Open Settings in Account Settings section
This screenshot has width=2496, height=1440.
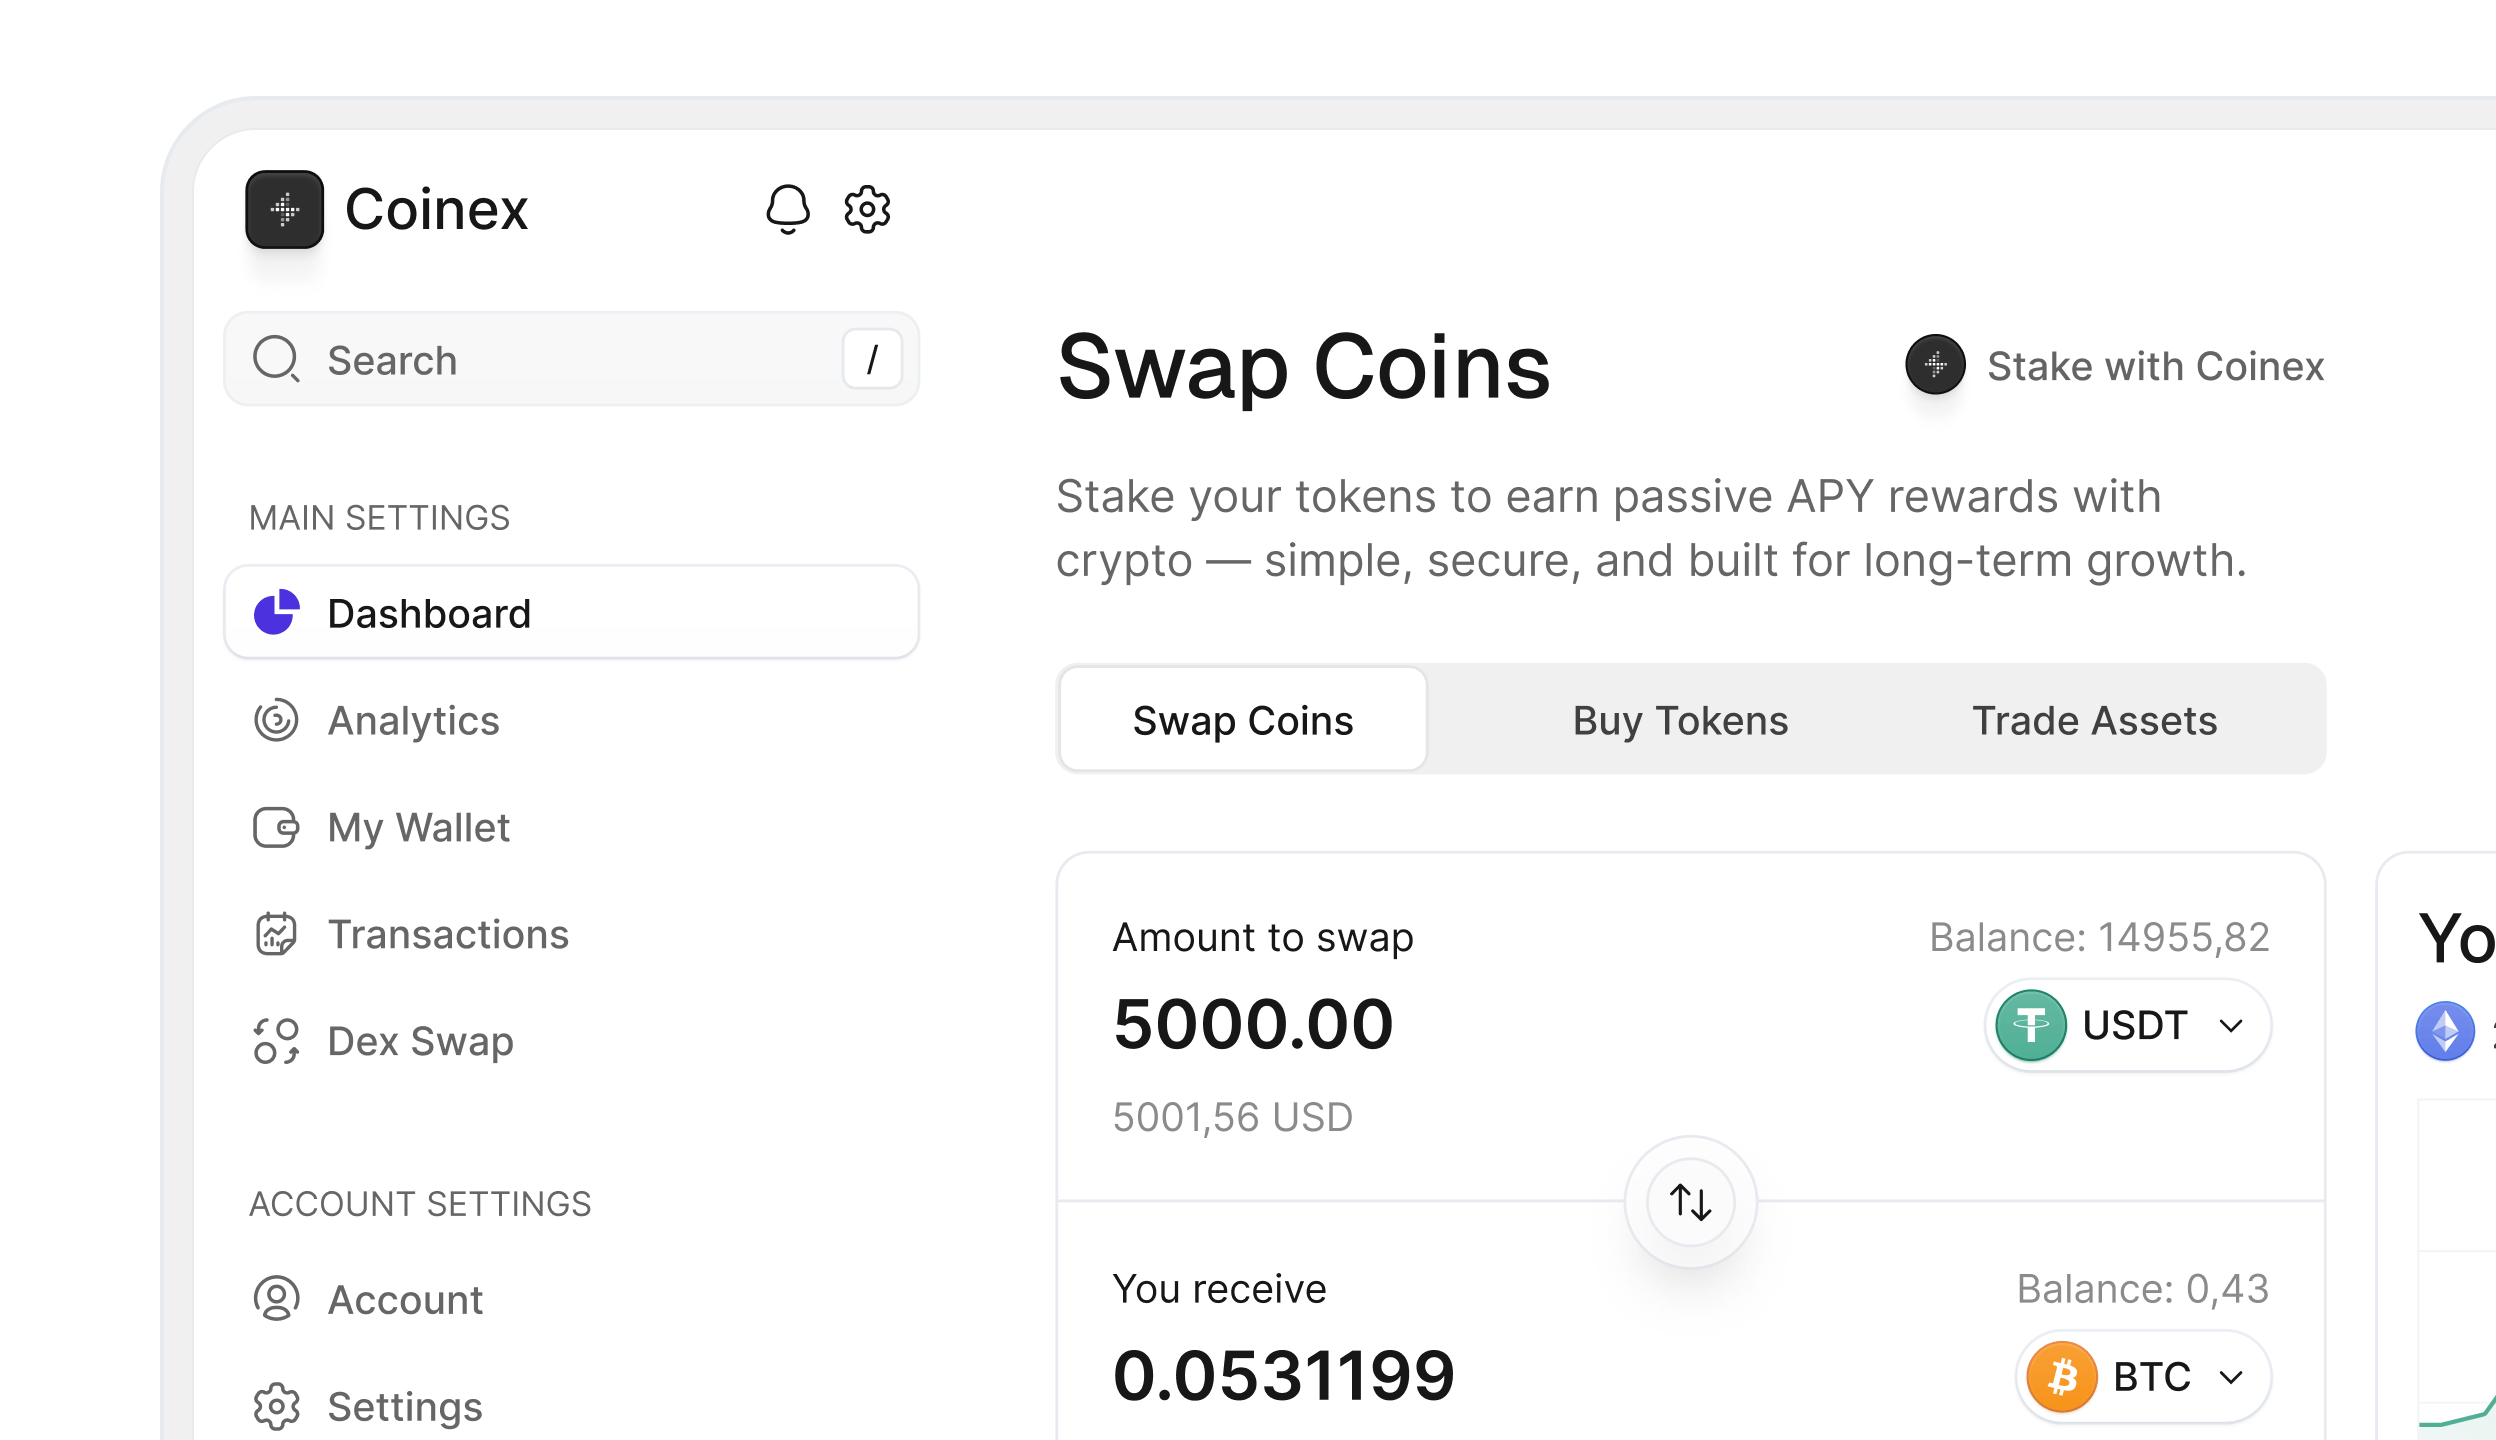[x=404, y=1406]
